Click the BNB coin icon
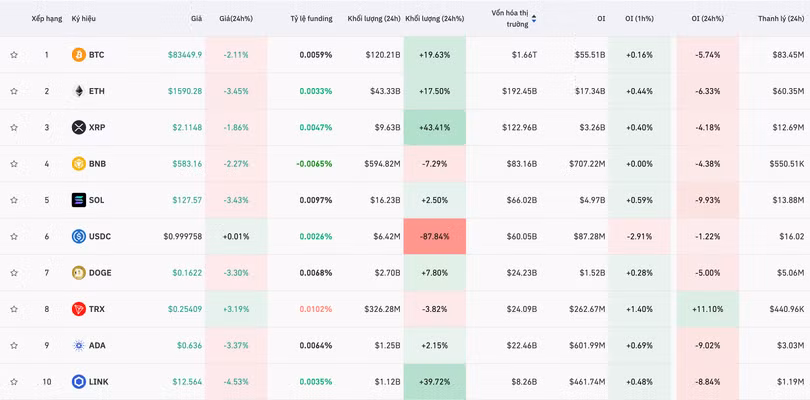This screenshot has width=810, height=400. pyautogui.click(x=79, y=164)
